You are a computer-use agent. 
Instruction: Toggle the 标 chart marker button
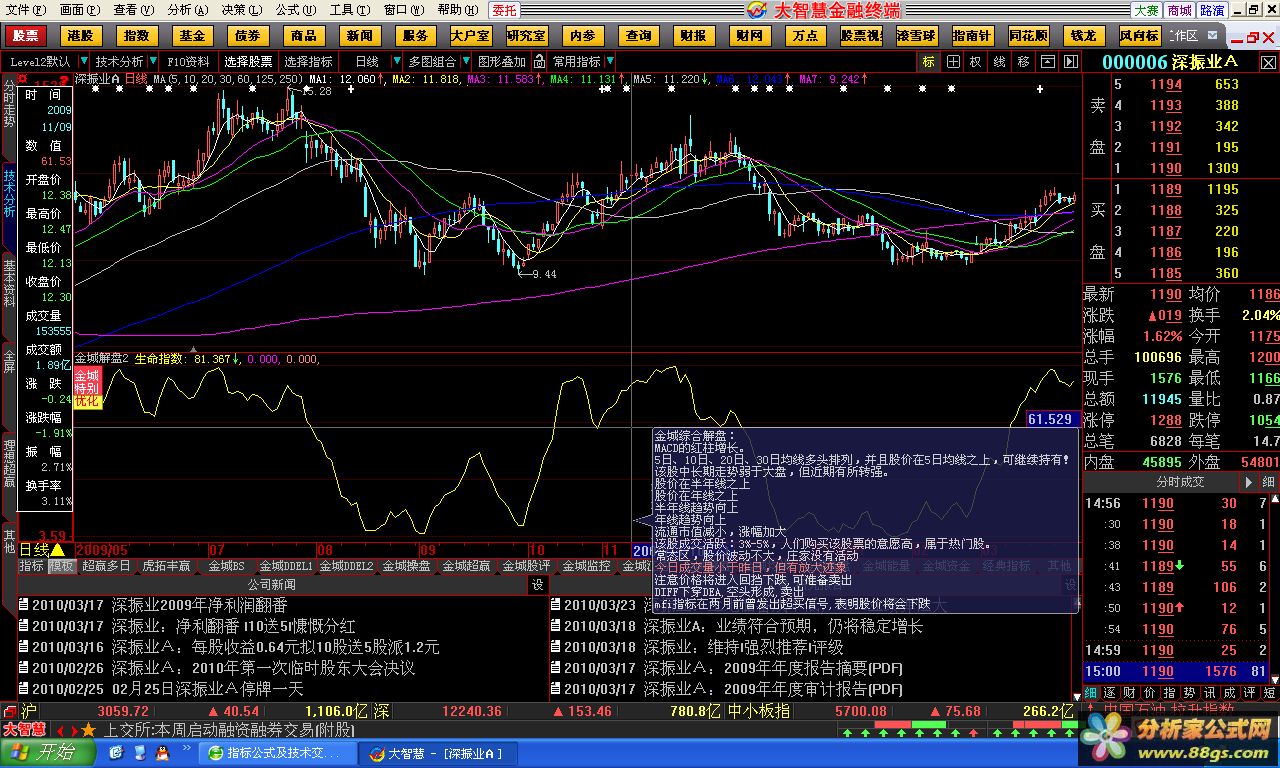(929, 62)
